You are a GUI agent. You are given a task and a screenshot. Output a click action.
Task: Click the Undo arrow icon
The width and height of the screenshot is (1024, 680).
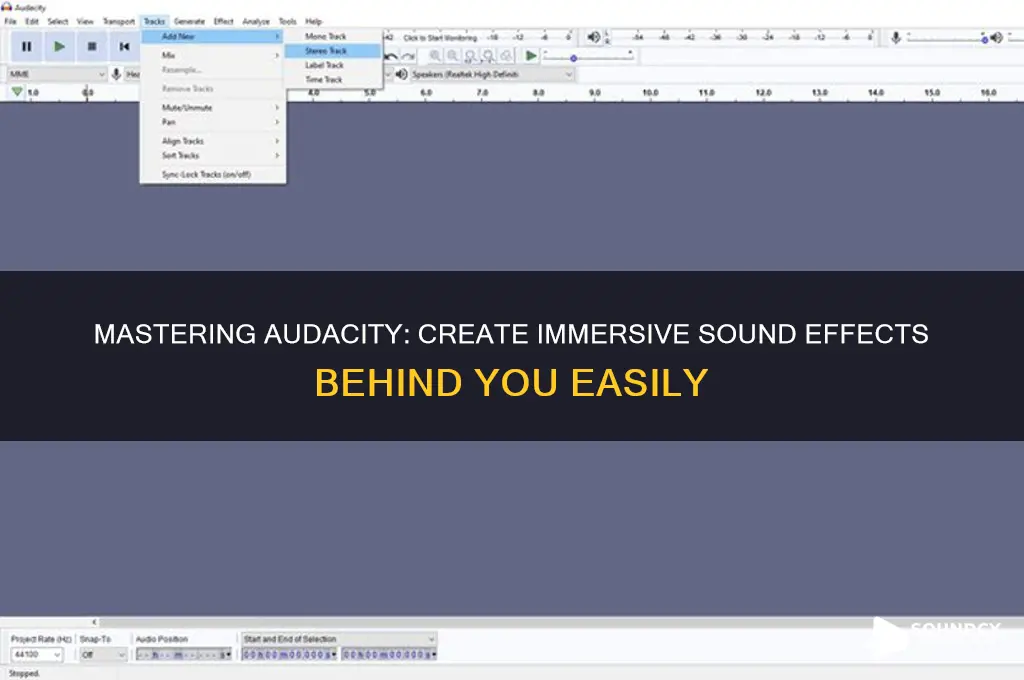[392, 56]
